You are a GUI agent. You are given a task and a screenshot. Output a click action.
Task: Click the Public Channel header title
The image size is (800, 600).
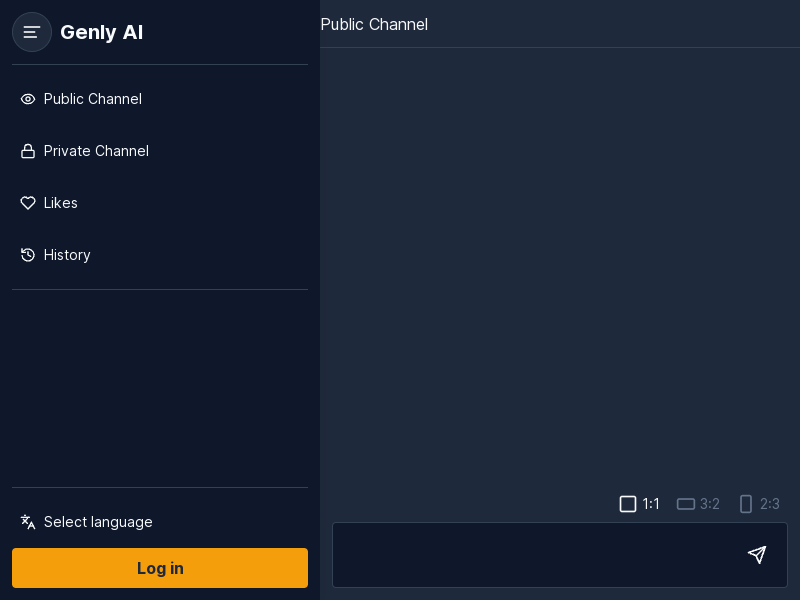[x=374, y=24]
